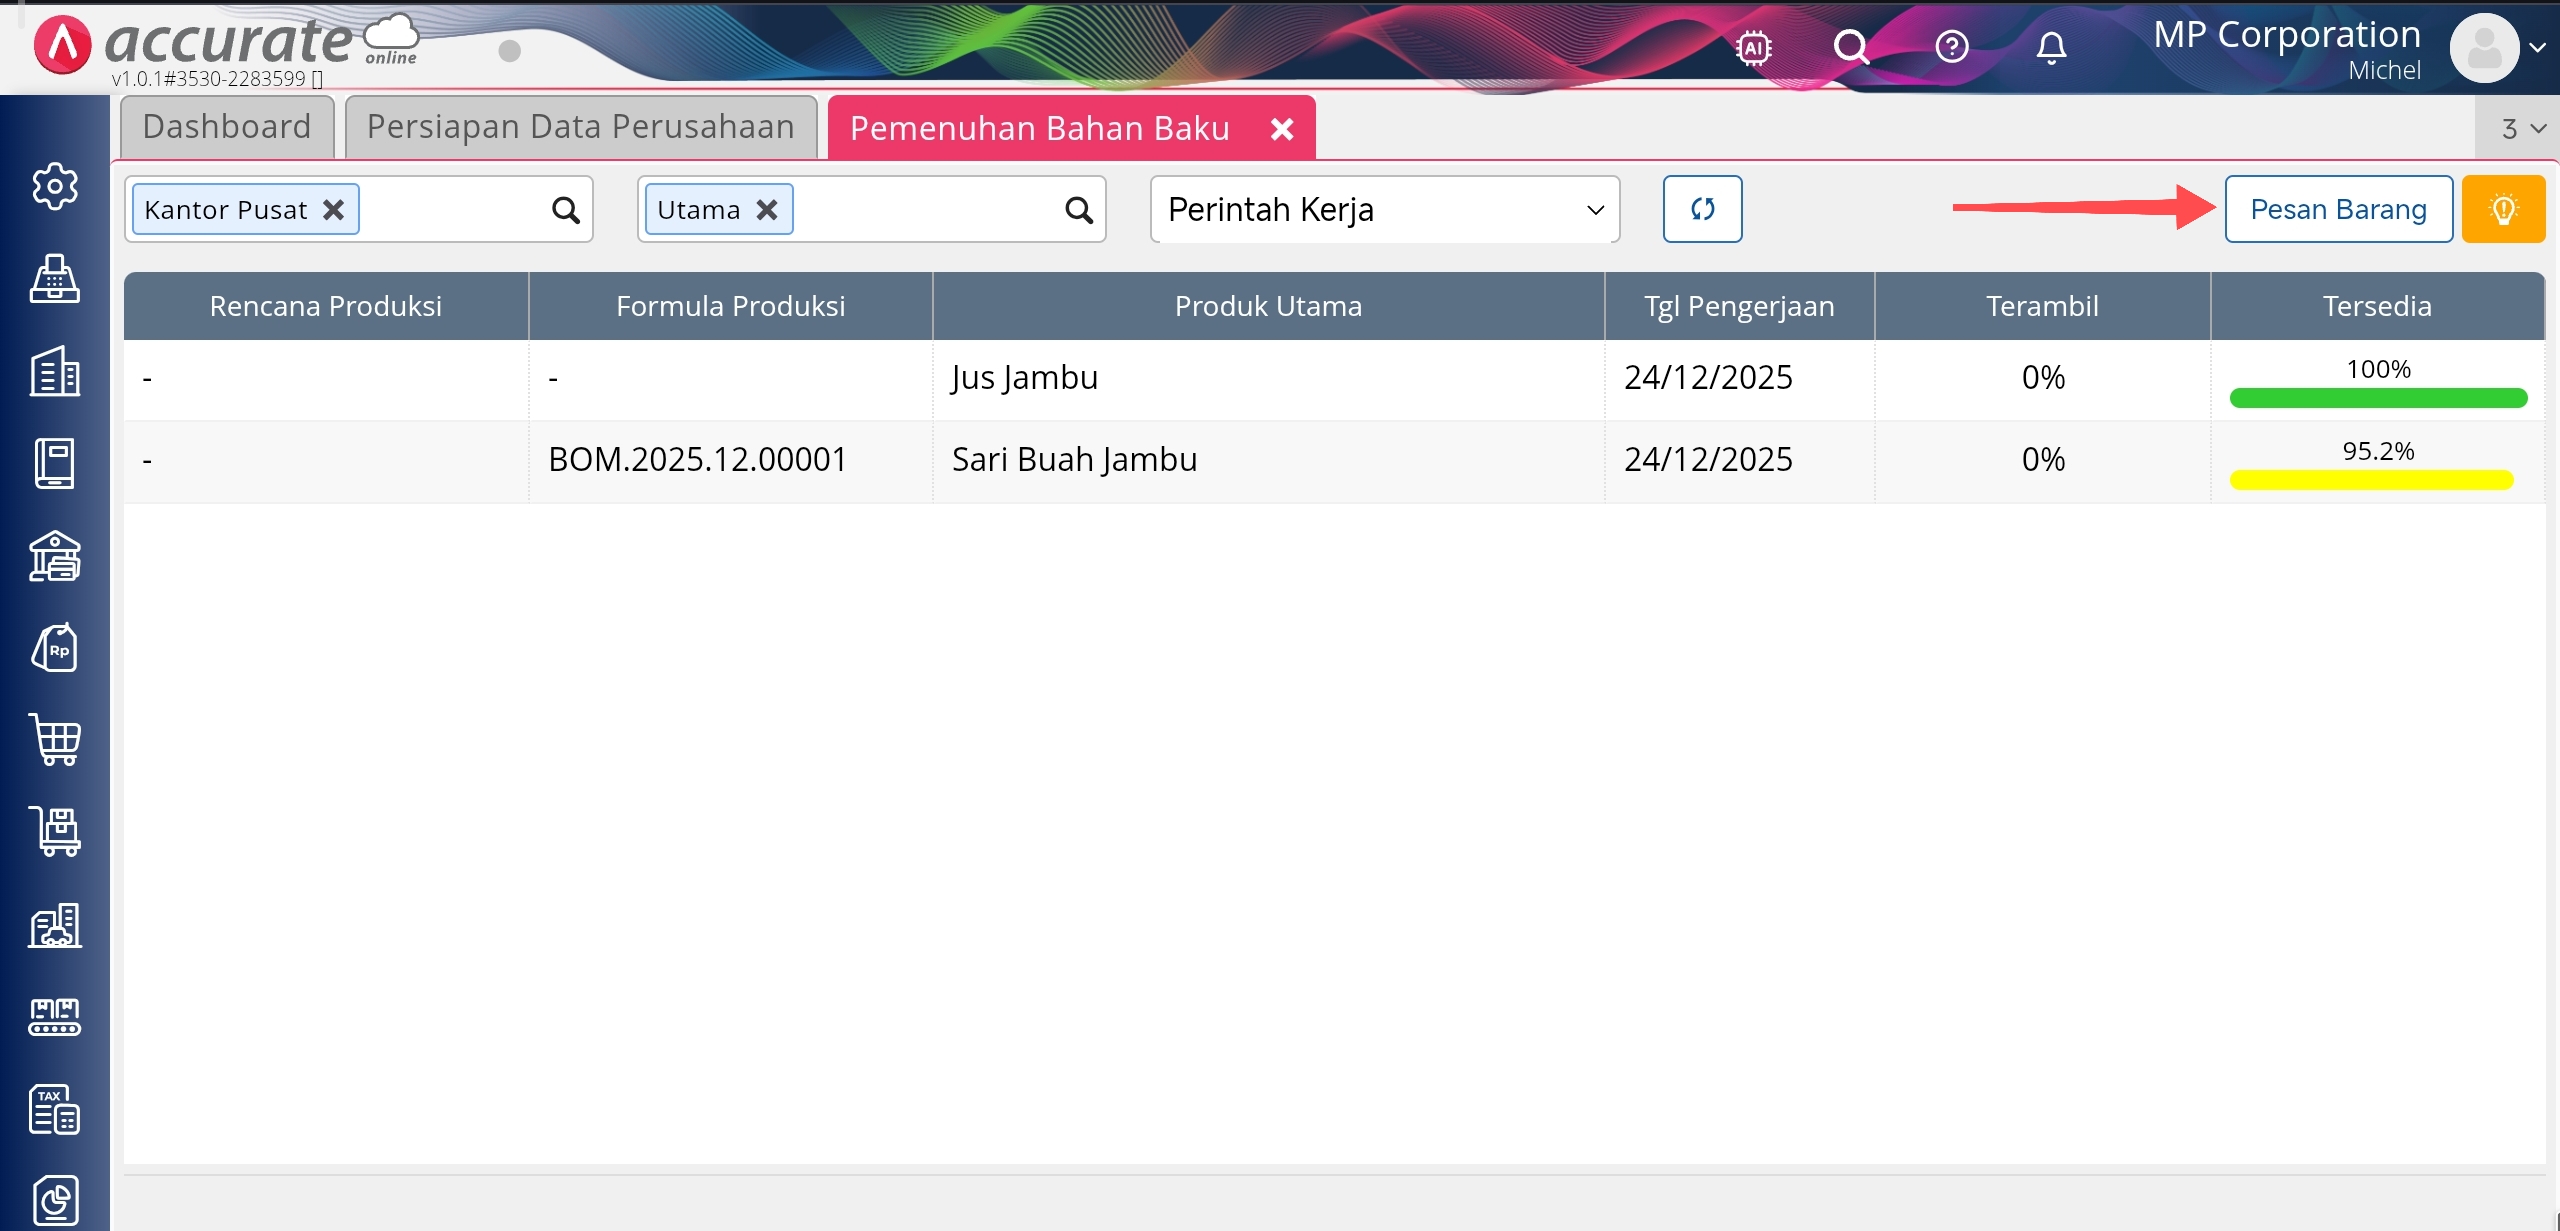Remove the Utama warehouse filter tag

pos(767,209)
